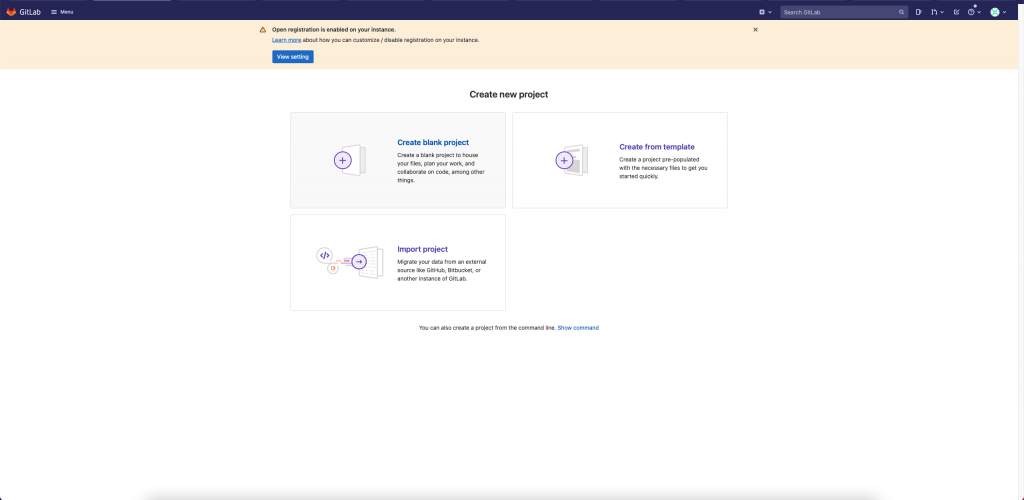Click the Create new project title

coord(509,95)
